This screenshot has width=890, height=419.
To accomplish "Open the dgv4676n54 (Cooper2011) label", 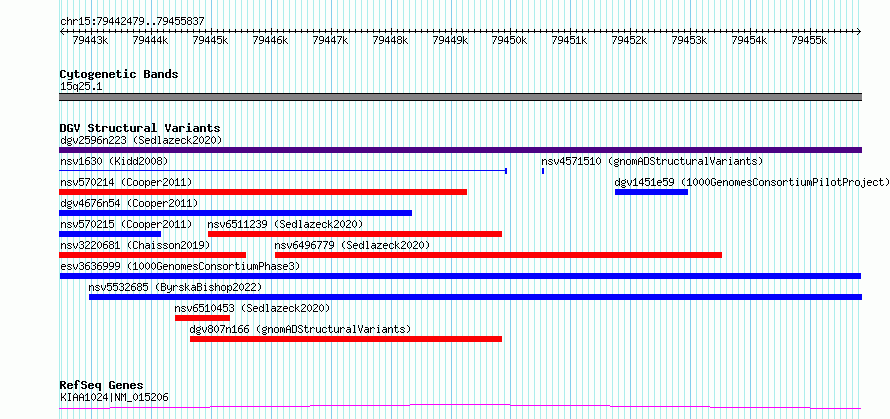I will coord(129,203).
